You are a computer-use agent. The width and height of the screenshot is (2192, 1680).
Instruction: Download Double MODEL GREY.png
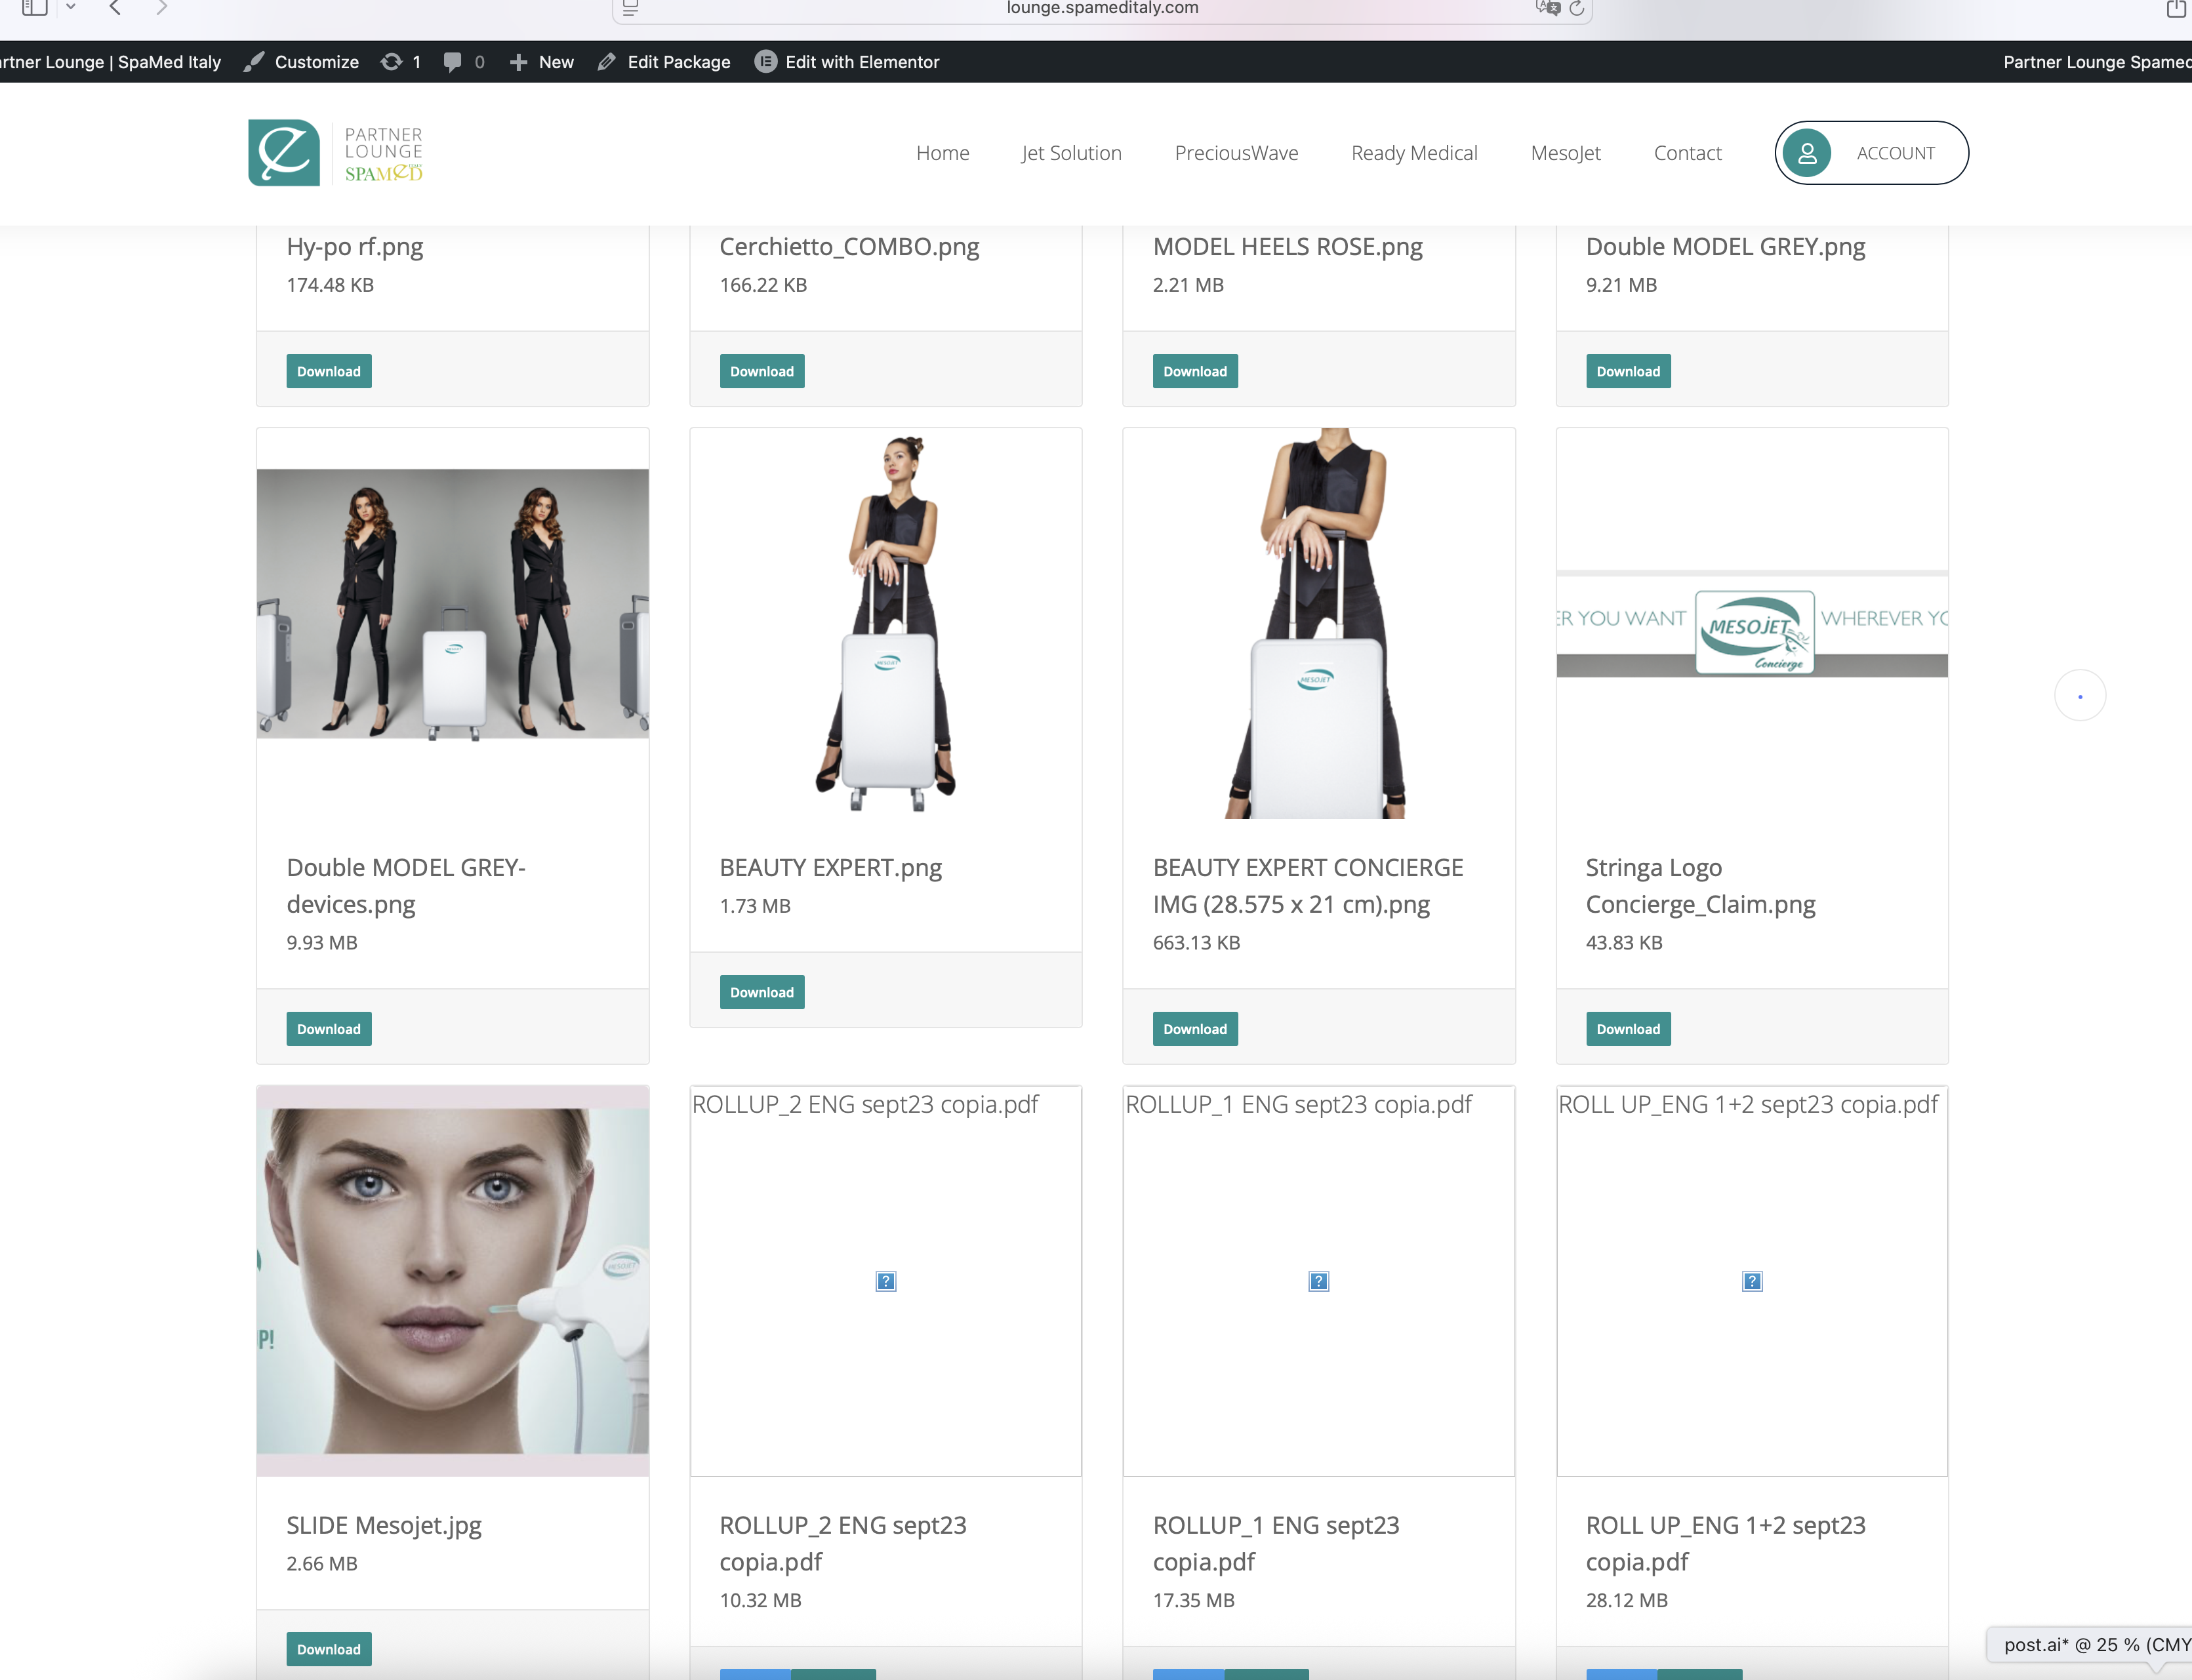pos(1628,371)
